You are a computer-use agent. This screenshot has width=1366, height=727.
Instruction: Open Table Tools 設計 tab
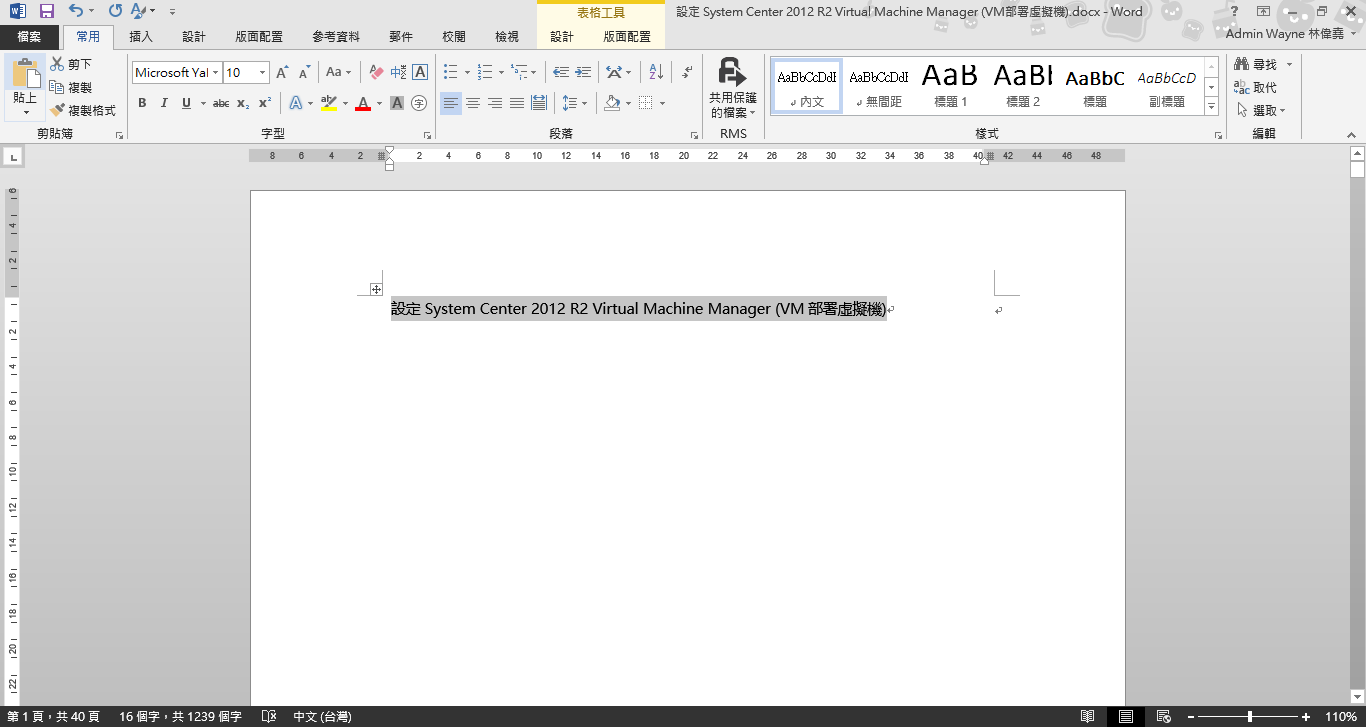coord(562,37)
